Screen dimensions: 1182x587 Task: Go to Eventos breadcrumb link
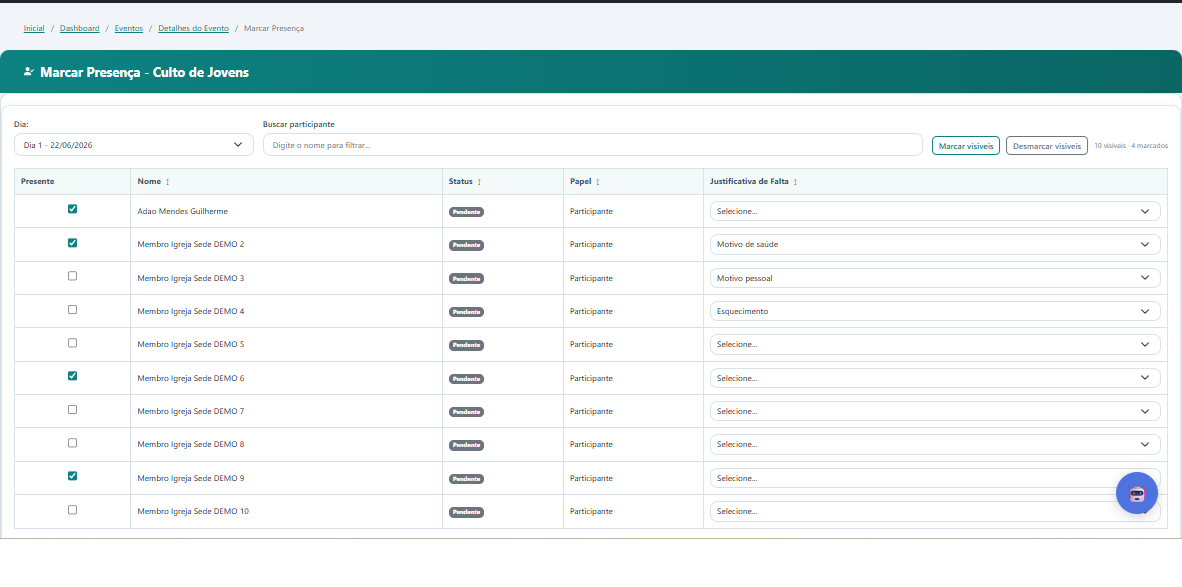129,29
